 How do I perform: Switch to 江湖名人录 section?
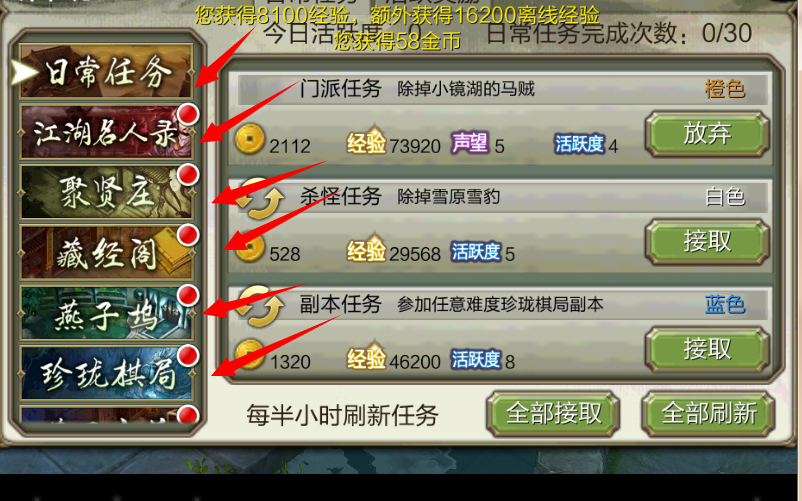coord(106,132)
